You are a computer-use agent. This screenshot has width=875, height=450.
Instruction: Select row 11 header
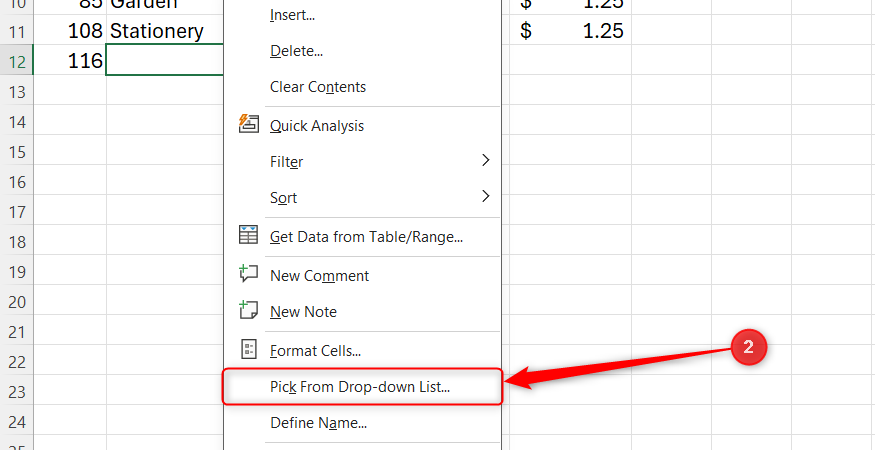(17, 30)
